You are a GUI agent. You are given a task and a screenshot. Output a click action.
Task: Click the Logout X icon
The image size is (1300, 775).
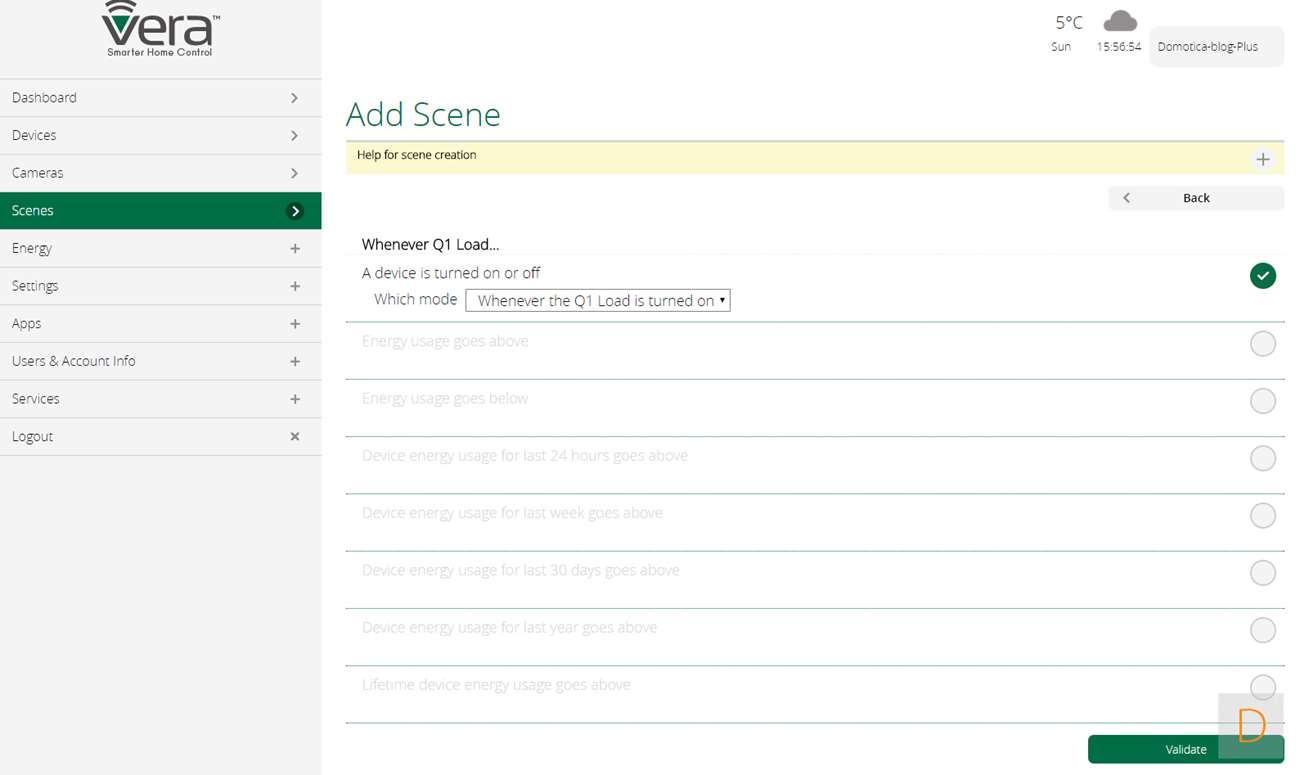click(x=294, y=437)
